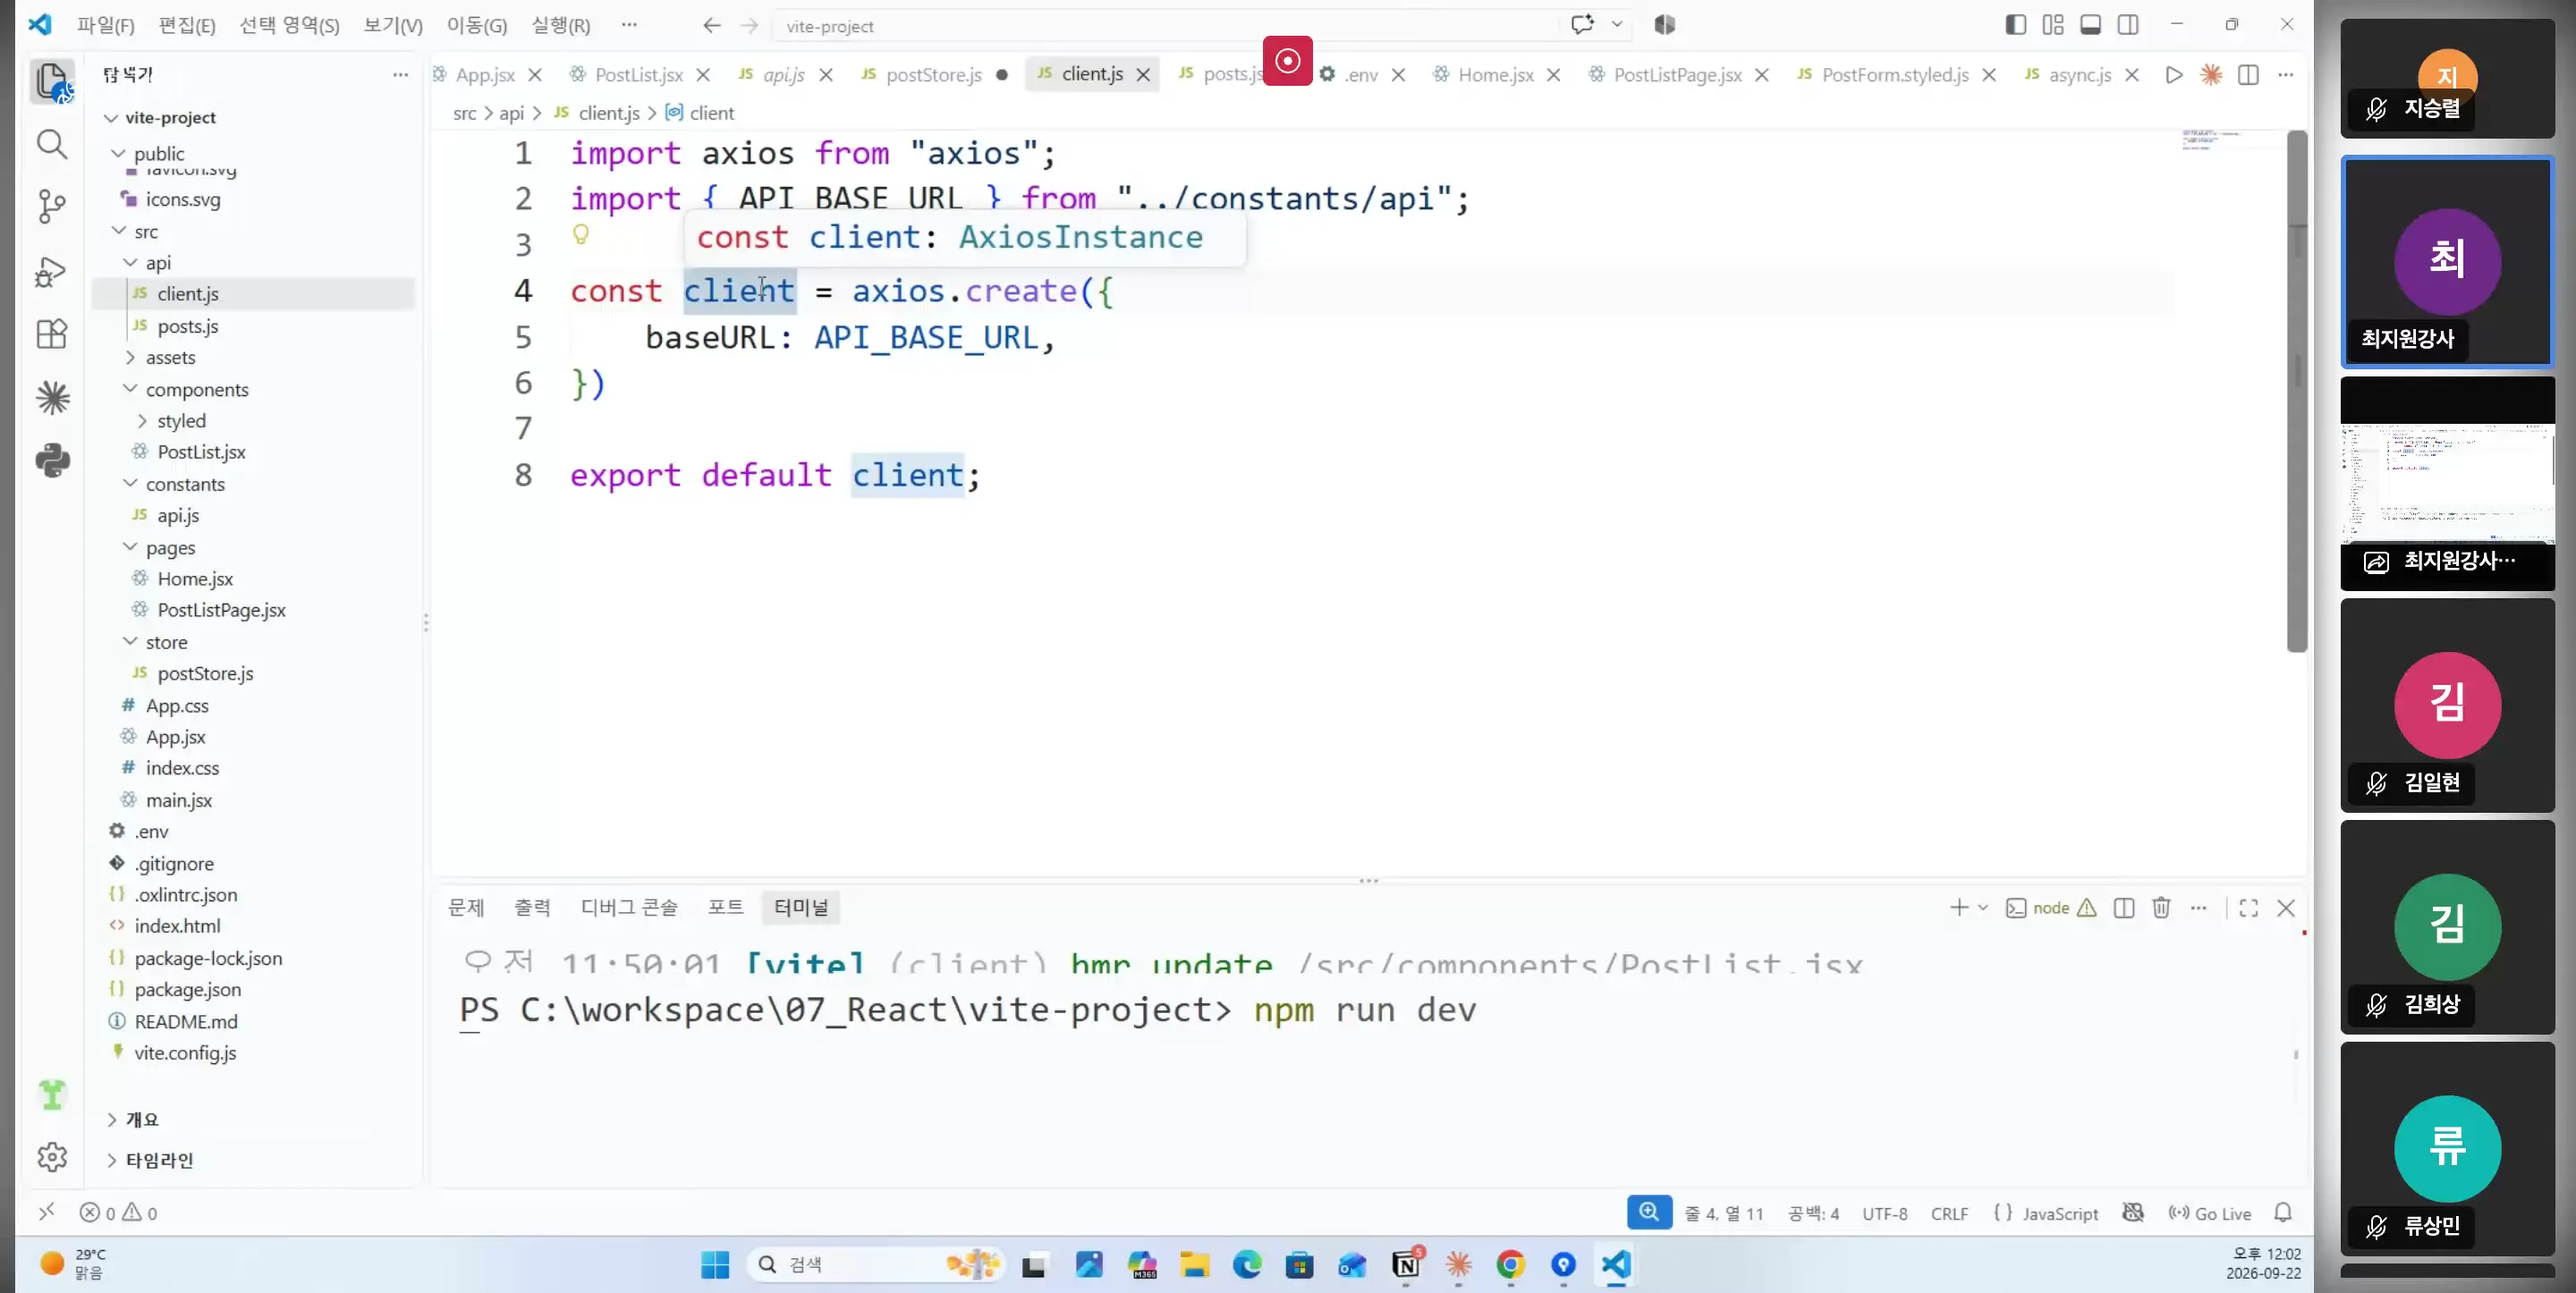Open Chrome from the Windows taskbar
The width and height of the screenshot is (2576, 1293).
pos(1510,1265)
